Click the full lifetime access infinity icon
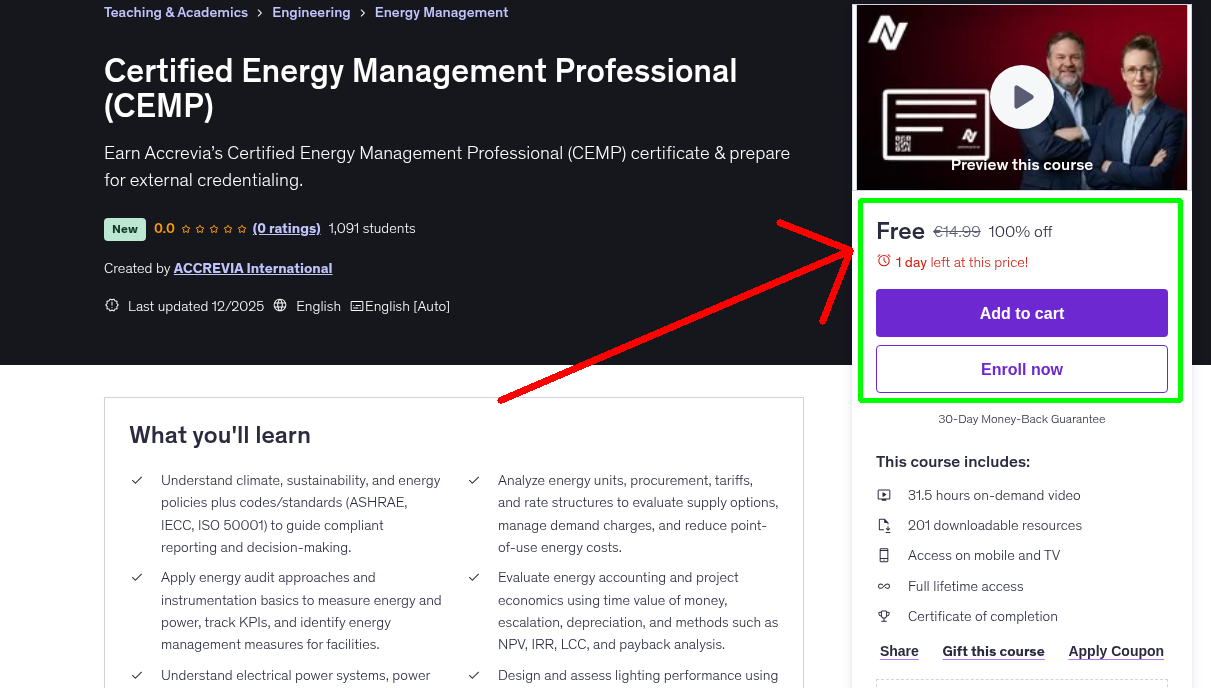Image resolution: width=1211 pixels, height=688 pixels. [x=884, y=586]
